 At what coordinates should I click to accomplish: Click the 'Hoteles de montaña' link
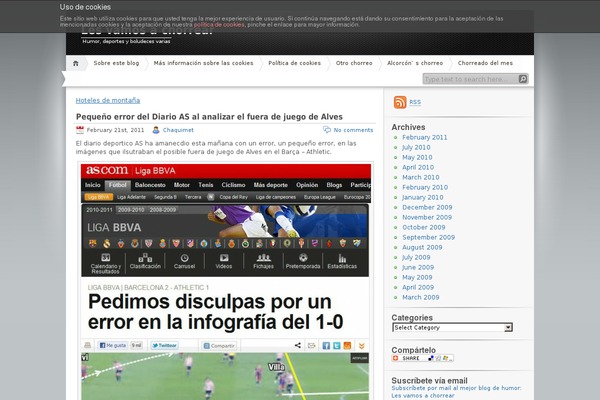[x=108, y=100]
